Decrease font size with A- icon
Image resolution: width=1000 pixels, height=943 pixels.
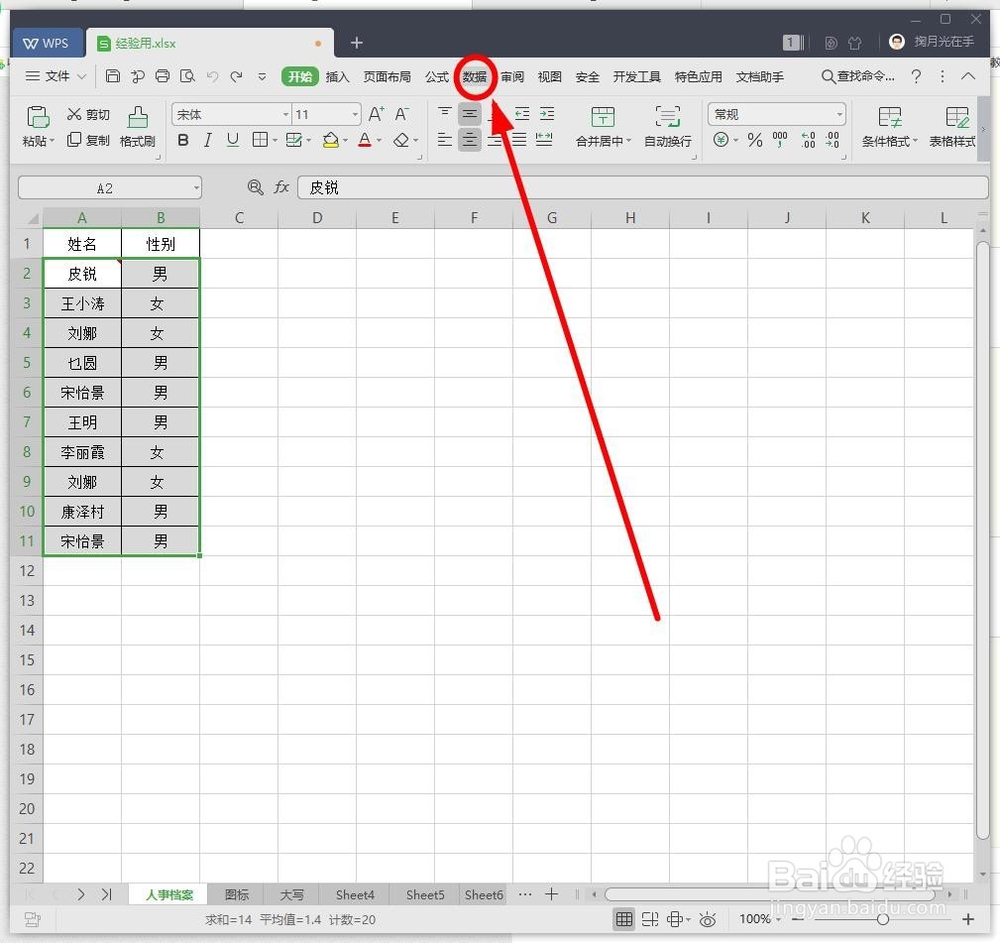(402, 114)
